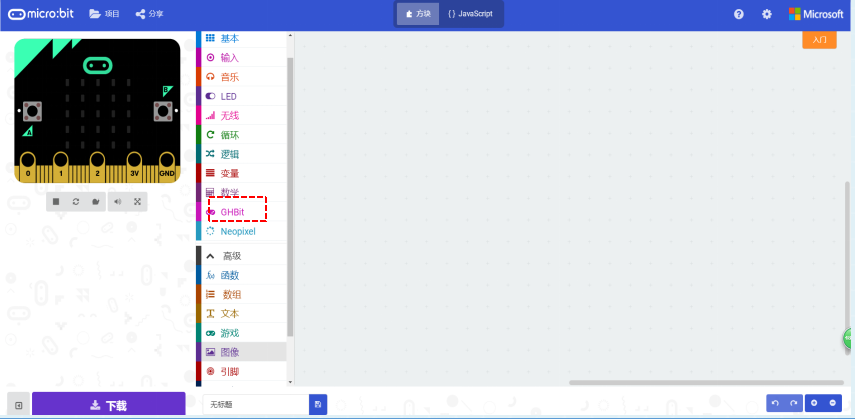Undo the last workspace action
The height and width of the screenshot is (419, 855).
(x=775, y=403)
